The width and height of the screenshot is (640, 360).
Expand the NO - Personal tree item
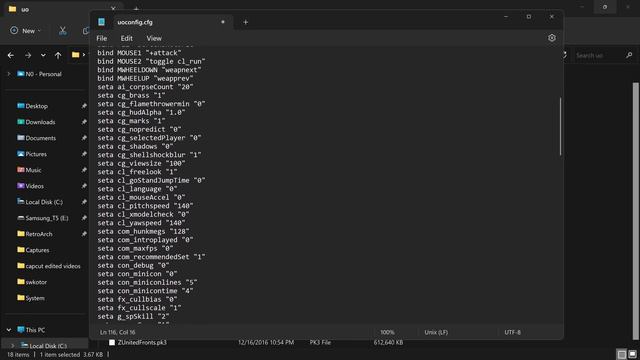(9, 74)
